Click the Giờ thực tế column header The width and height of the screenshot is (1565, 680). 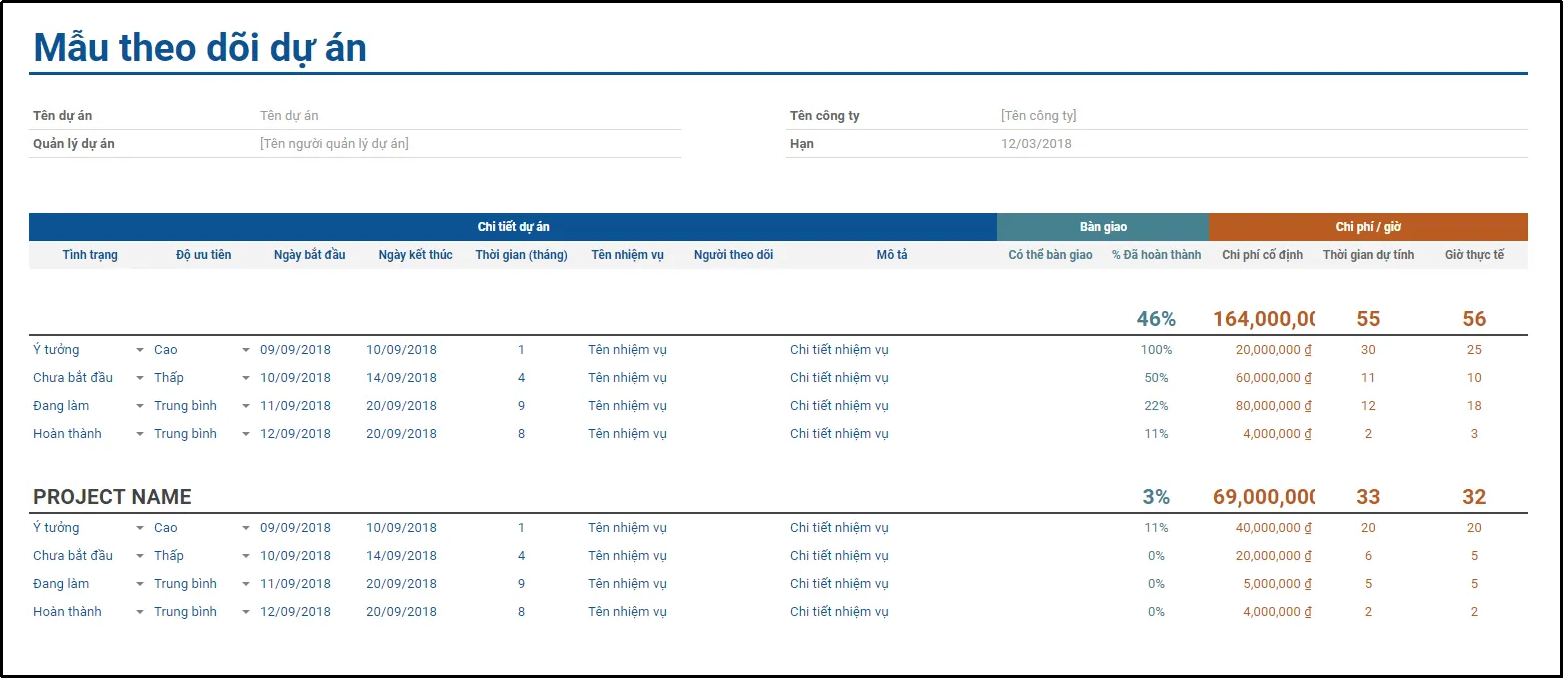[1474, 255]
